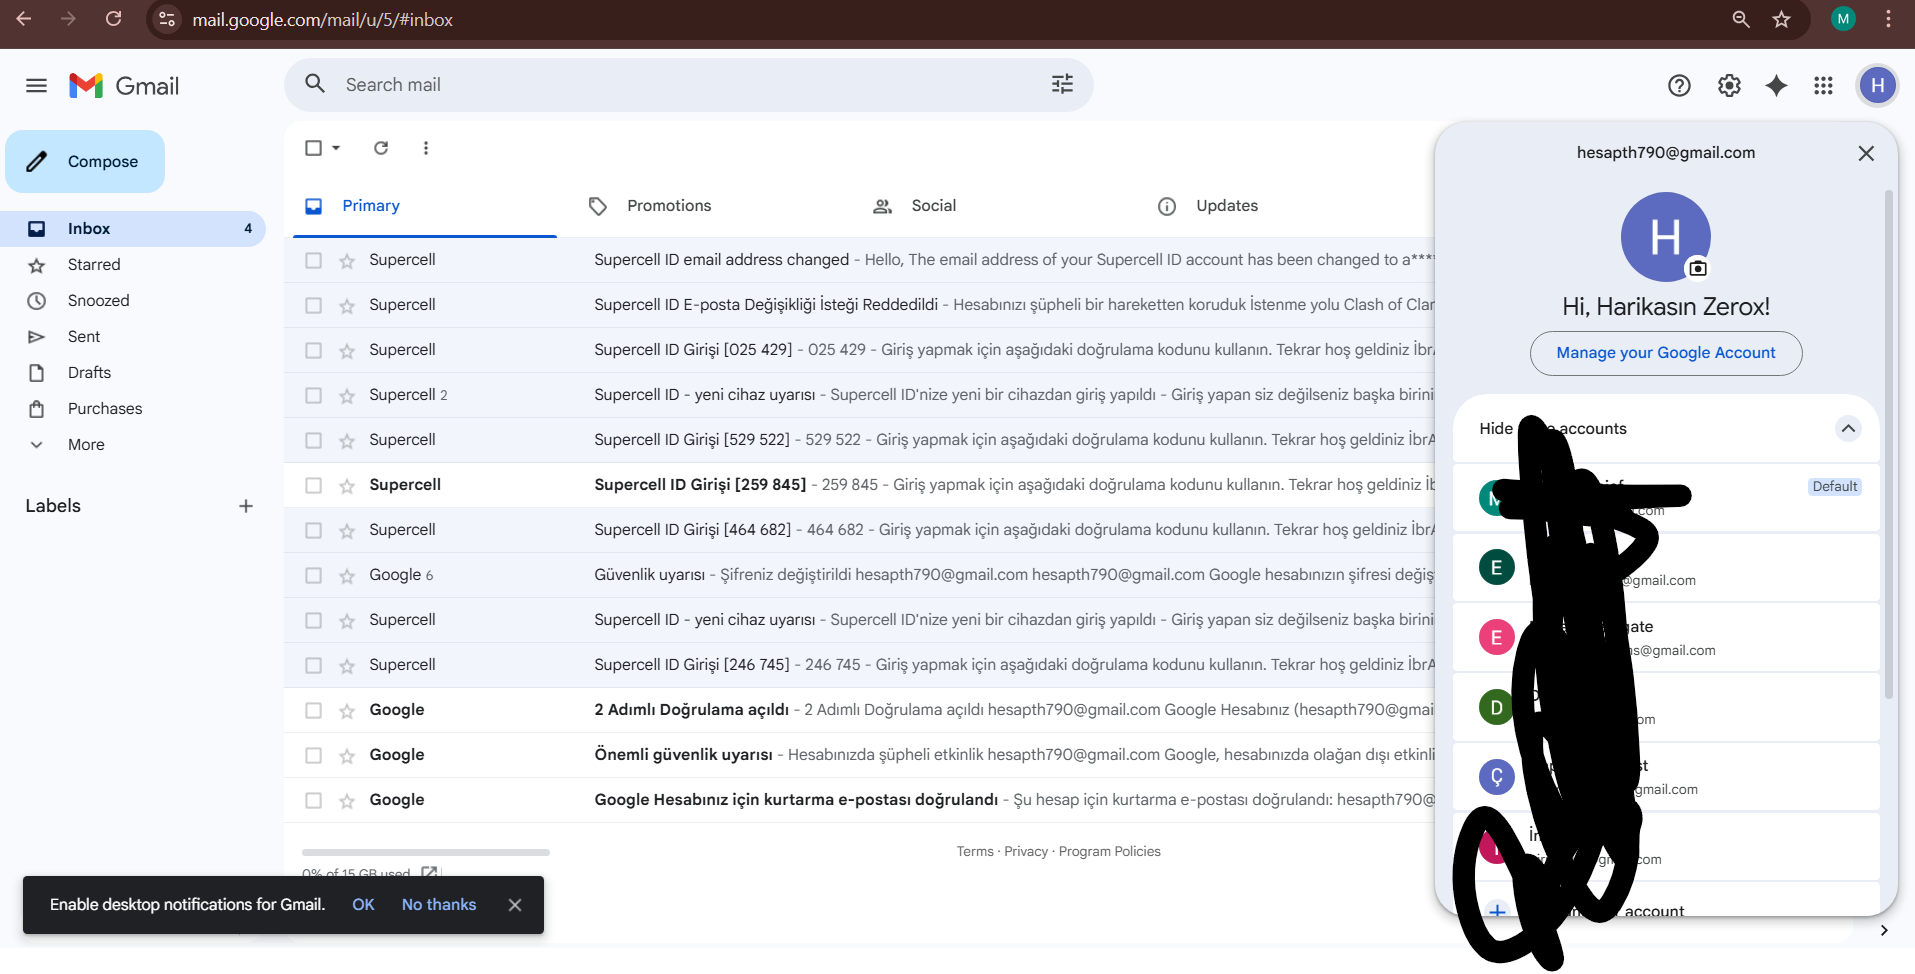Change profile picture via the camera icon
1915x974 pixels.
[x=1697, y=268]
